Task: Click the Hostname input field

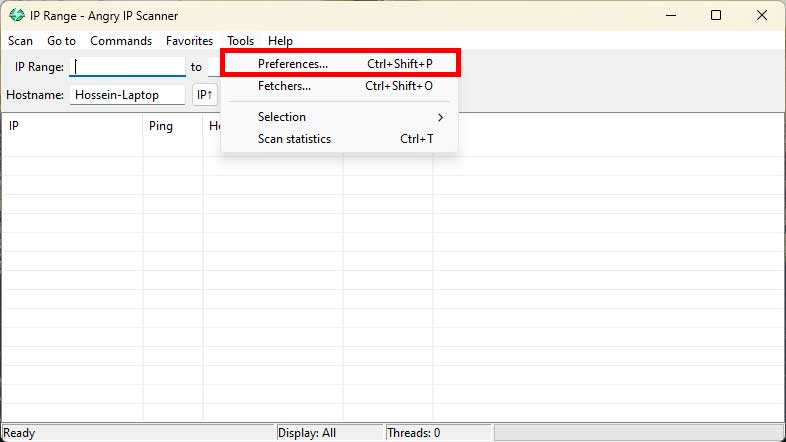Action: pos(128,95)
